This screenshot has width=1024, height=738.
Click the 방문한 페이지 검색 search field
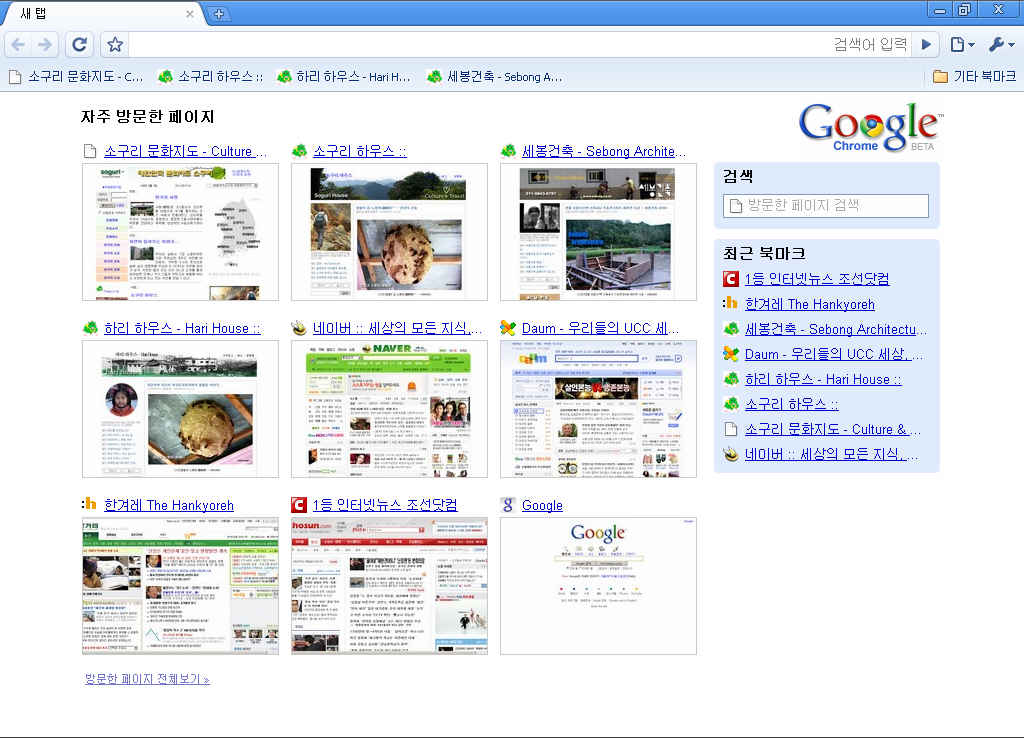coord(826,206)
